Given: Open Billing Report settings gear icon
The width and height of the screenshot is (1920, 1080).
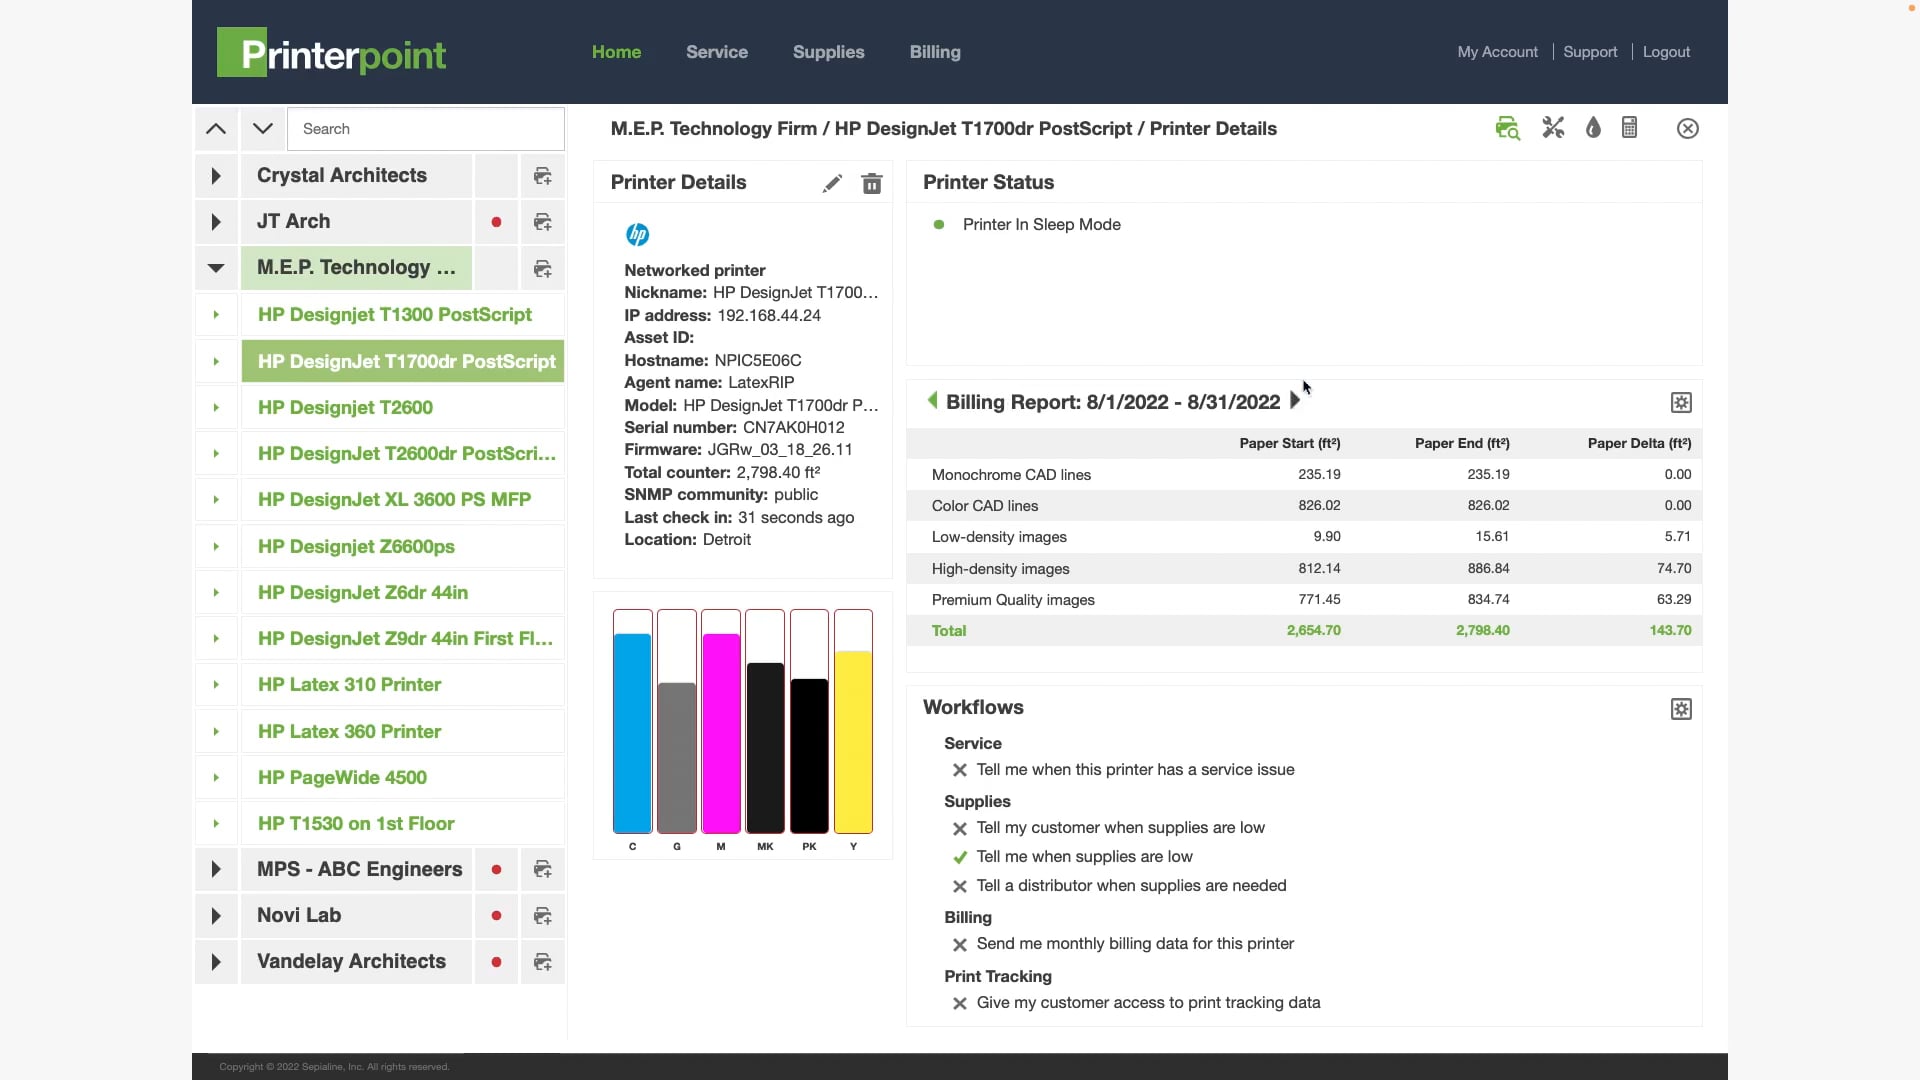Looking at the screenshot, I should [x=1681, y=402].
